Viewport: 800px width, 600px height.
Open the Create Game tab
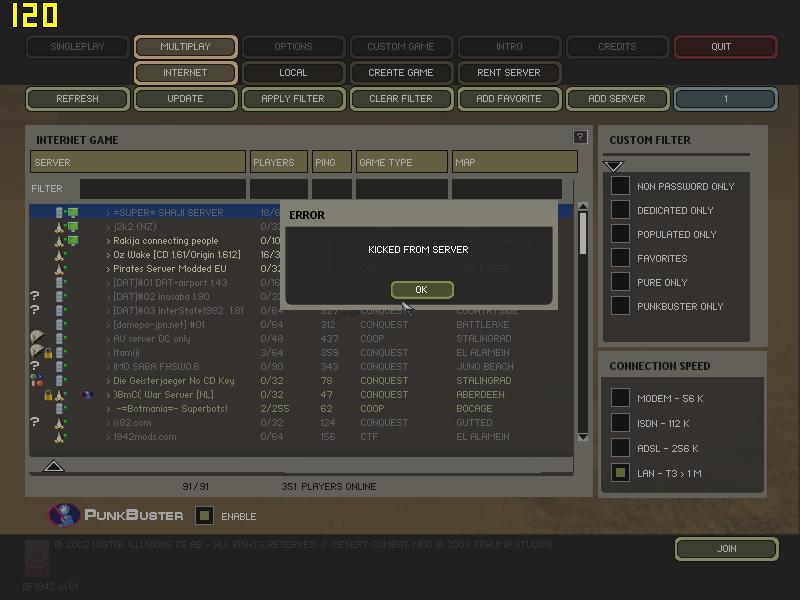coord(401,72)
